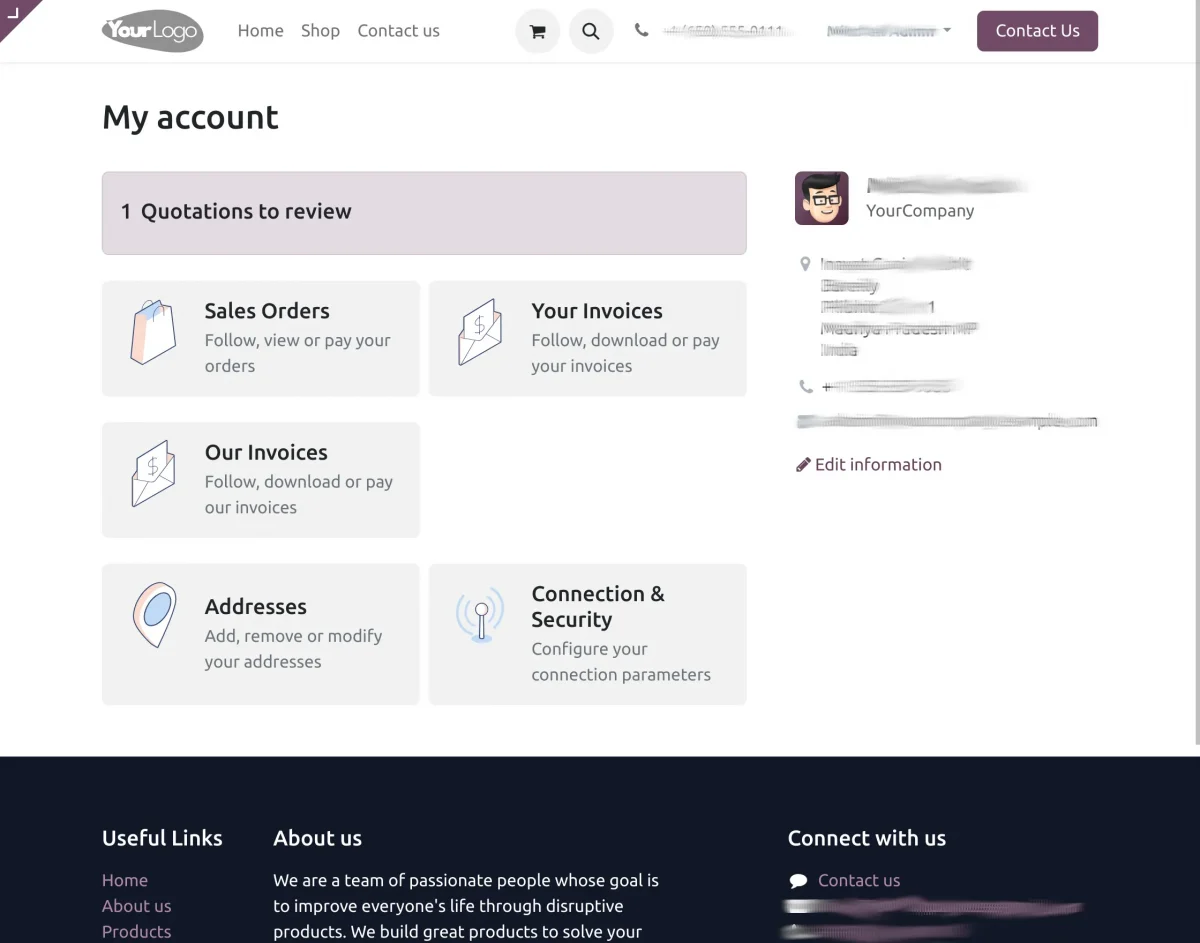1200x943 pixels.
Task: Click the YourCompany text under the name
Action: pyautogui.click(x=920, y=211)
